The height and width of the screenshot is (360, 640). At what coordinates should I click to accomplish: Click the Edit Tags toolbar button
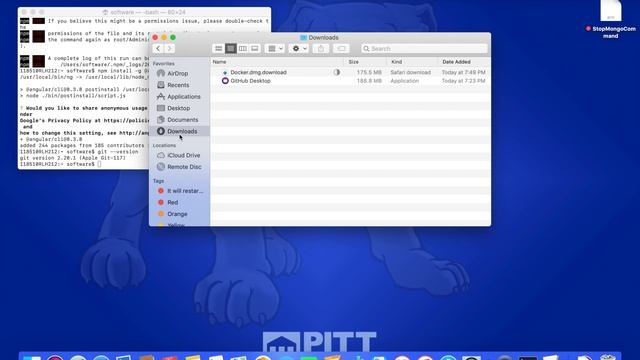341,49
